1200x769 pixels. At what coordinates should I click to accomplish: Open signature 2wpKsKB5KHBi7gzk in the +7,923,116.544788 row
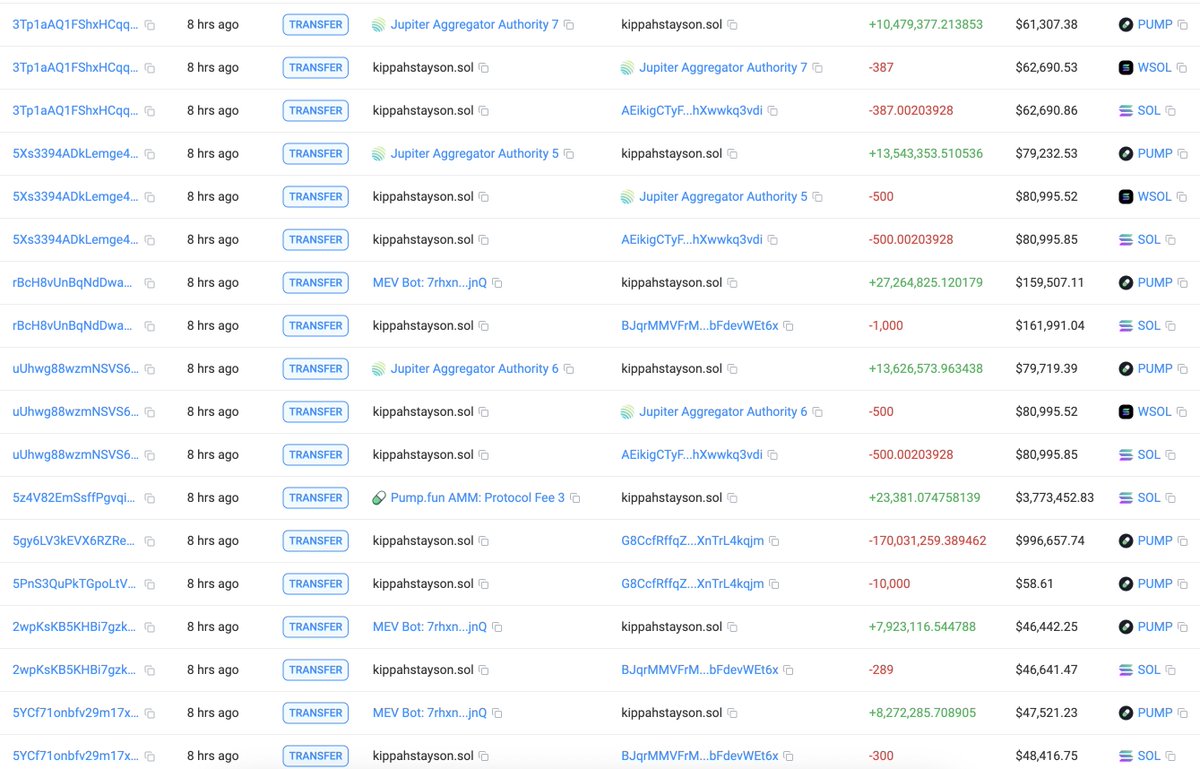(74, 627)
